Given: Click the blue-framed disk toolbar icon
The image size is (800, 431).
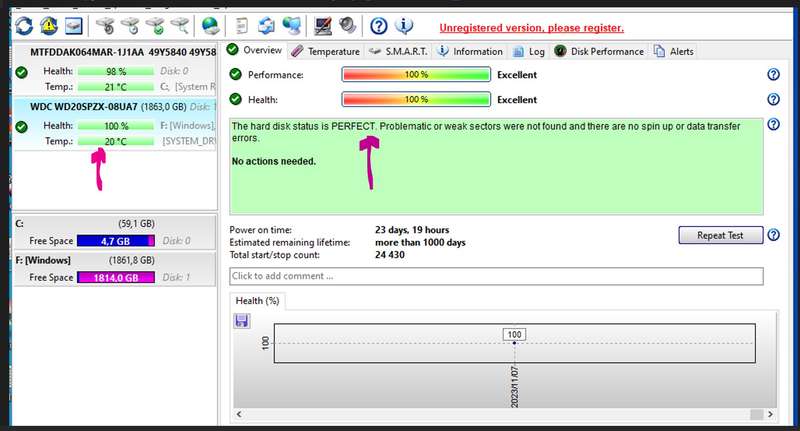Looking at the screenshot, I should pyautogui.click(x=74, y=26).
